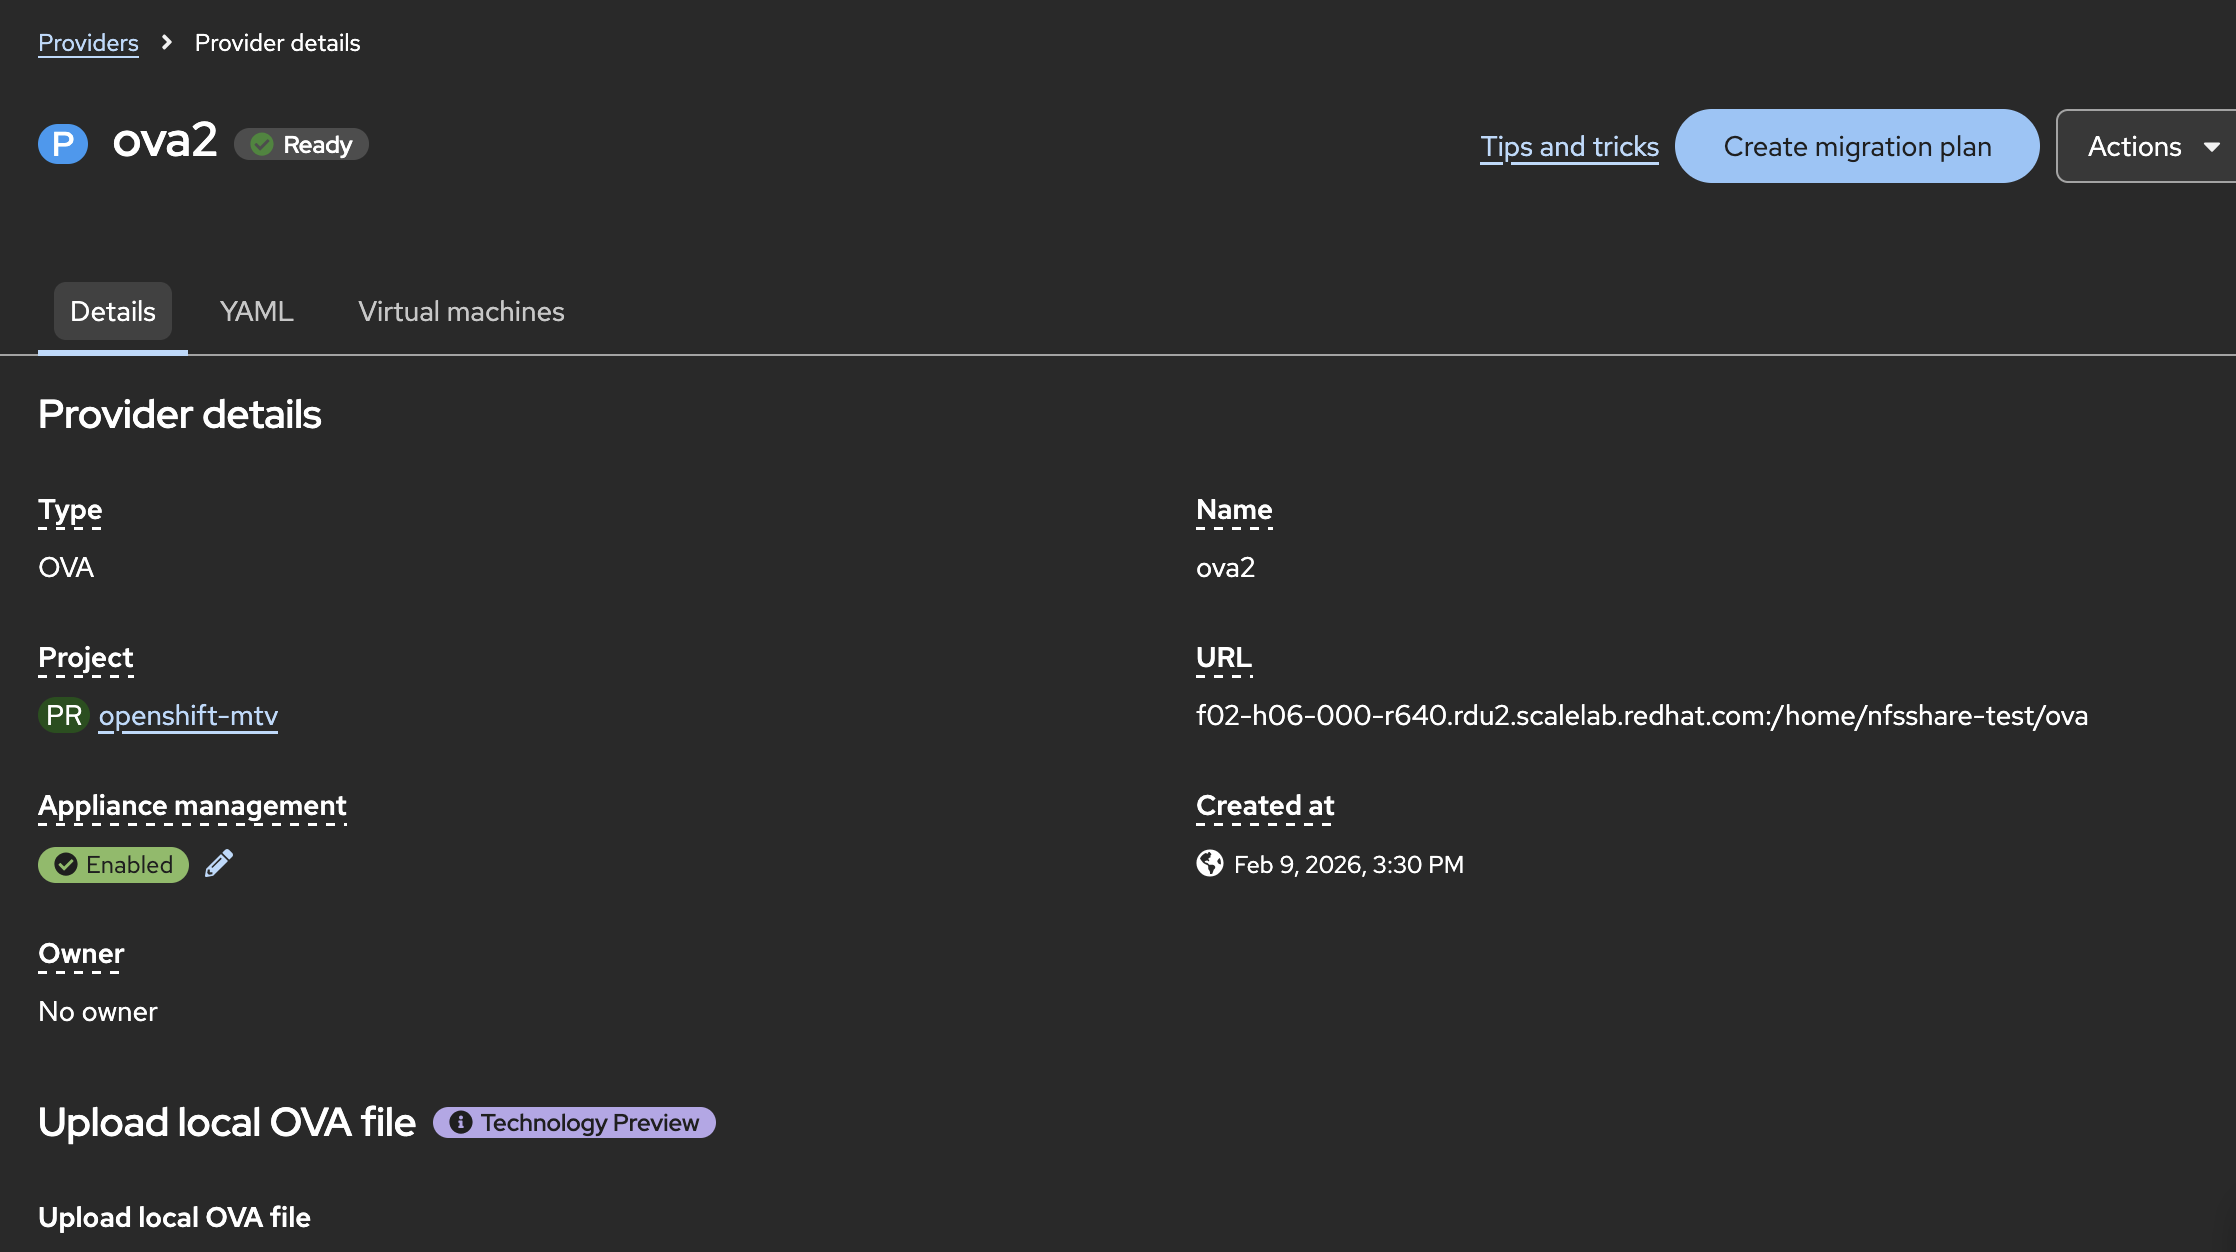Click the Created at field label
This screenshot has width=2236, height=1252.
(1265, 805)
